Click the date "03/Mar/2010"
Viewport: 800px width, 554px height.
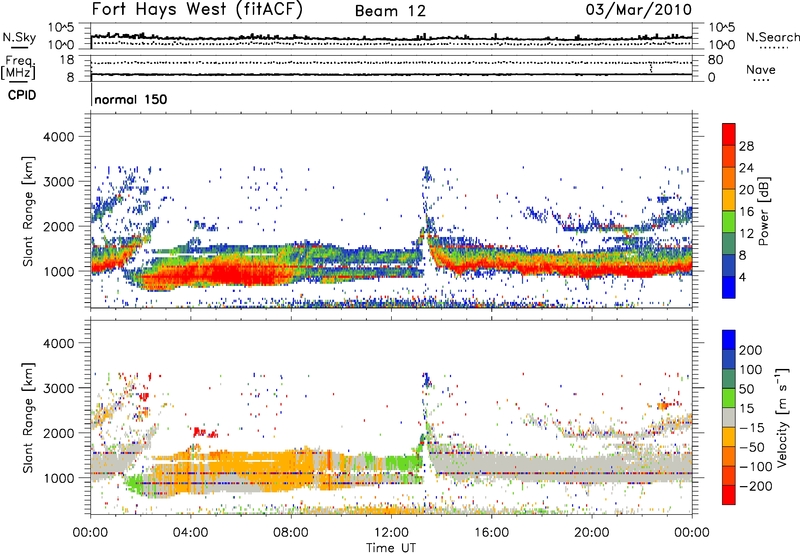(638, 10)
